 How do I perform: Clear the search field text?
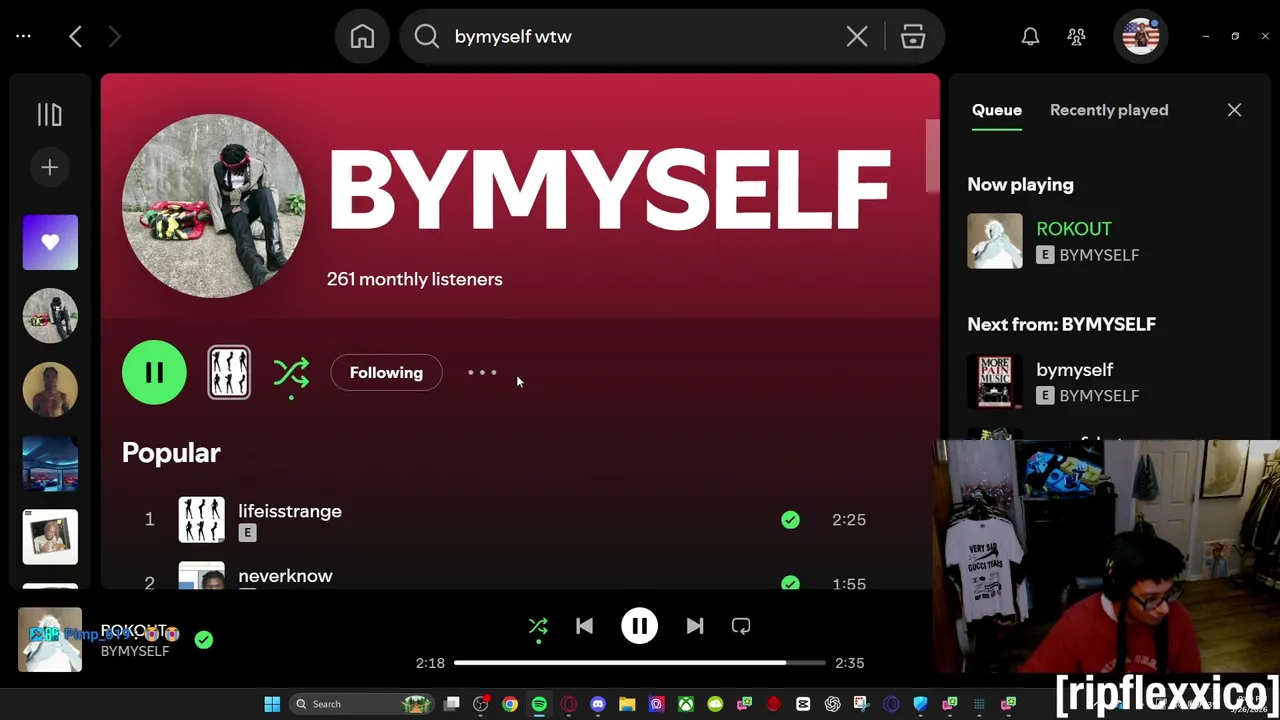coord(857,36)
